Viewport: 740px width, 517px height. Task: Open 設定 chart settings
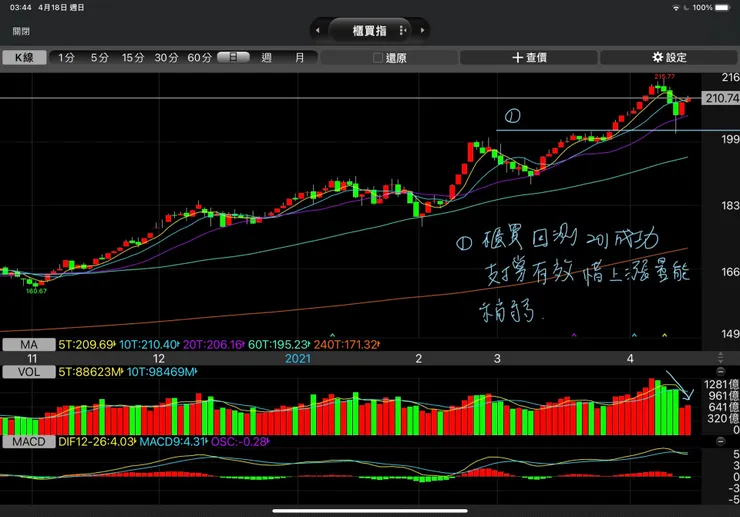669,58
